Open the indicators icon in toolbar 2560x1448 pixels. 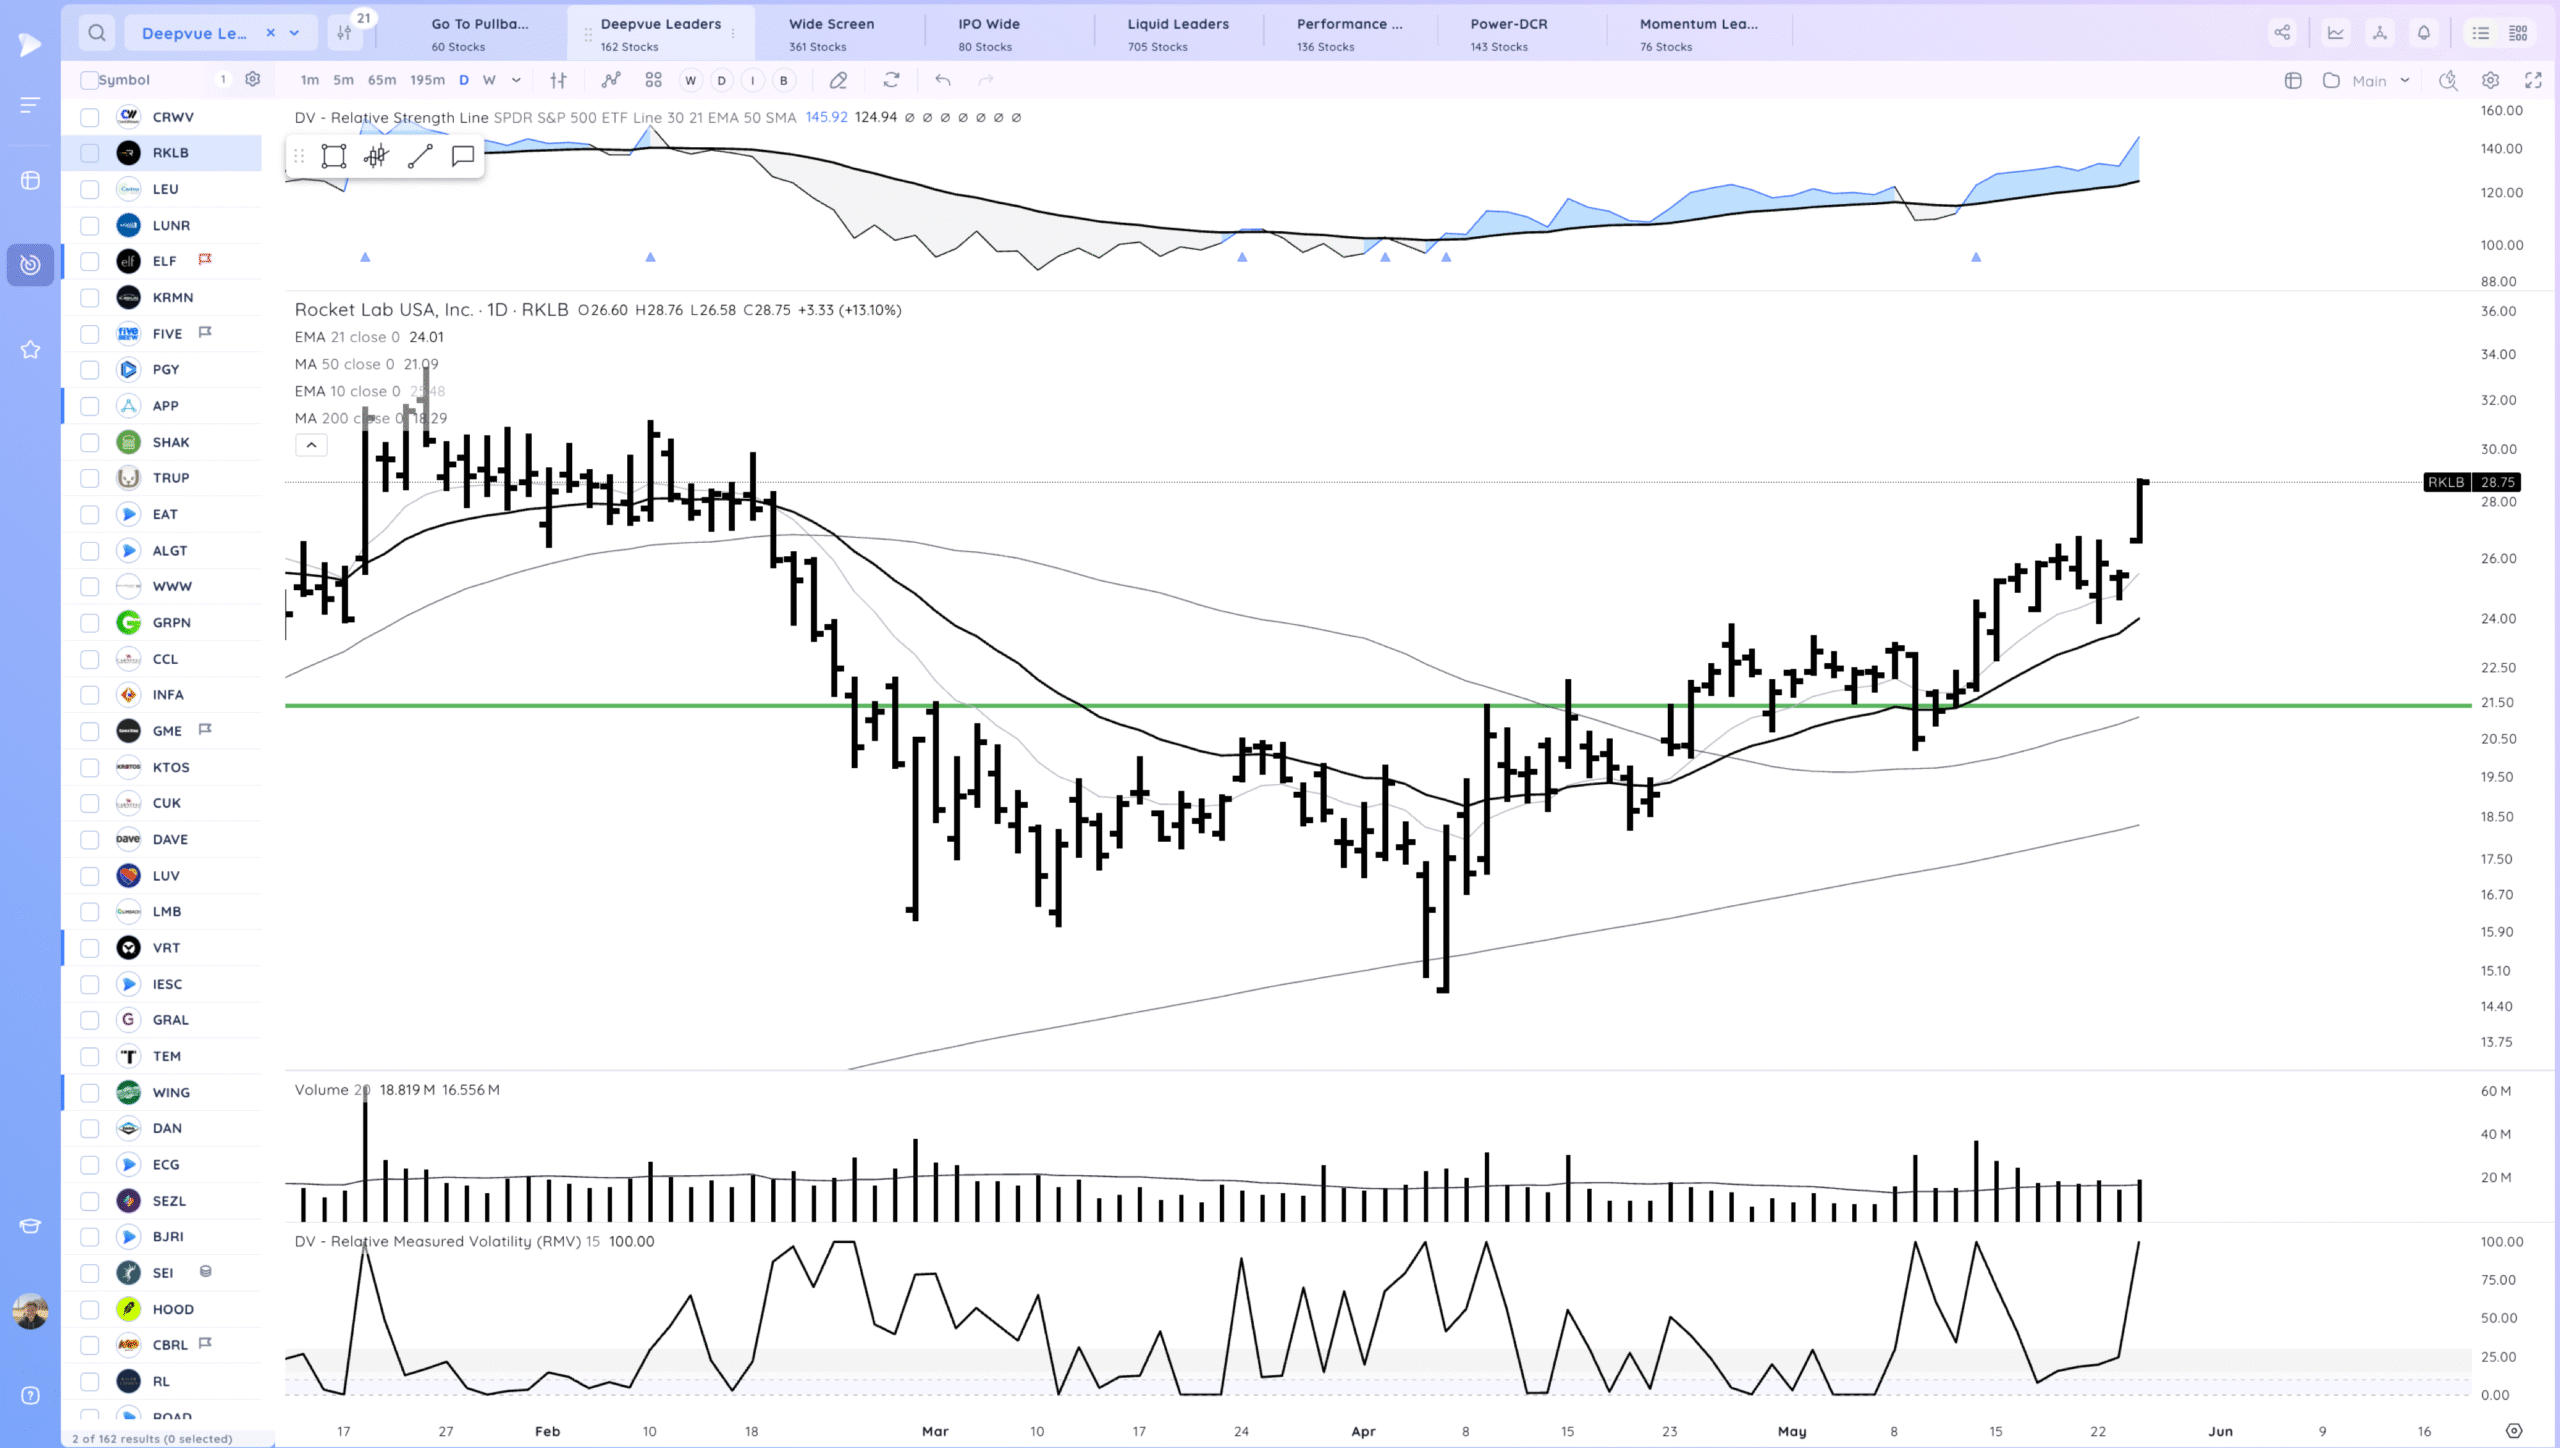[610, 80]
